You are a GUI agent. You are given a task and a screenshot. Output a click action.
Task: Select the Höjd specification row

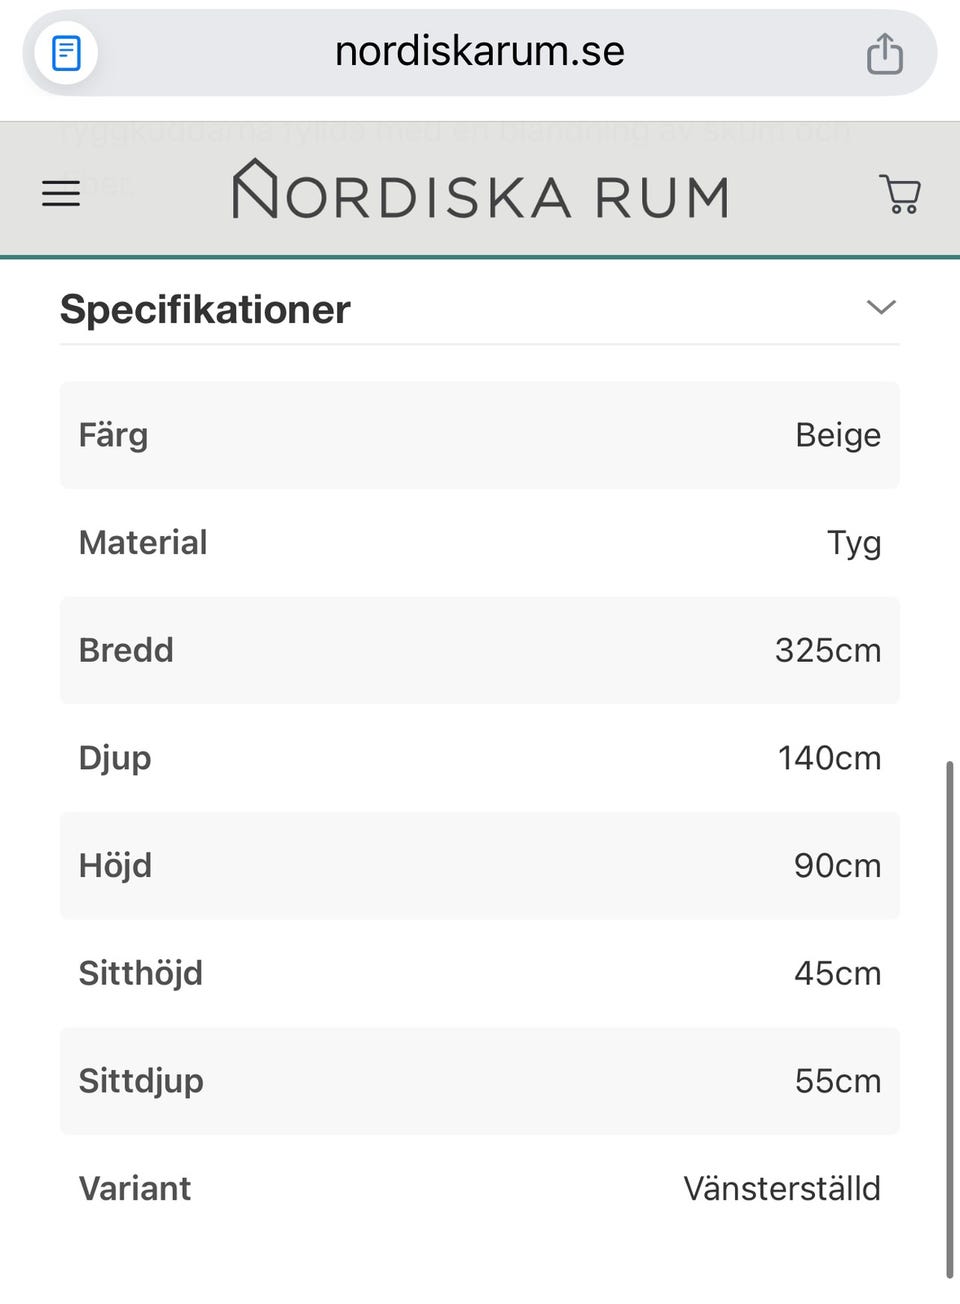pos(480,865)
